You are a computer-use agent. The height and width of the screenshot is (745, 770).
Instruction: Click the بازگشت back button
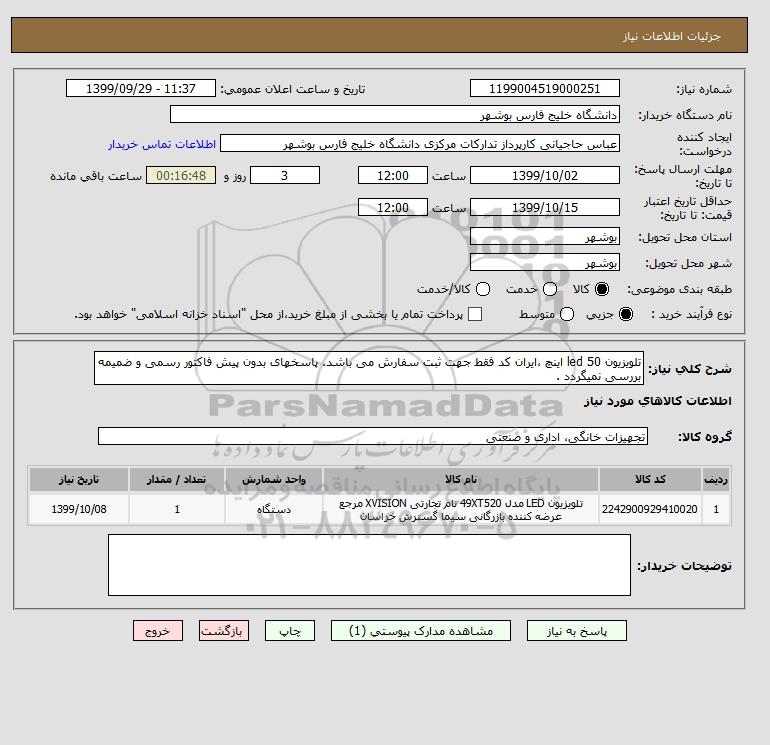click(x=224, y=631)
